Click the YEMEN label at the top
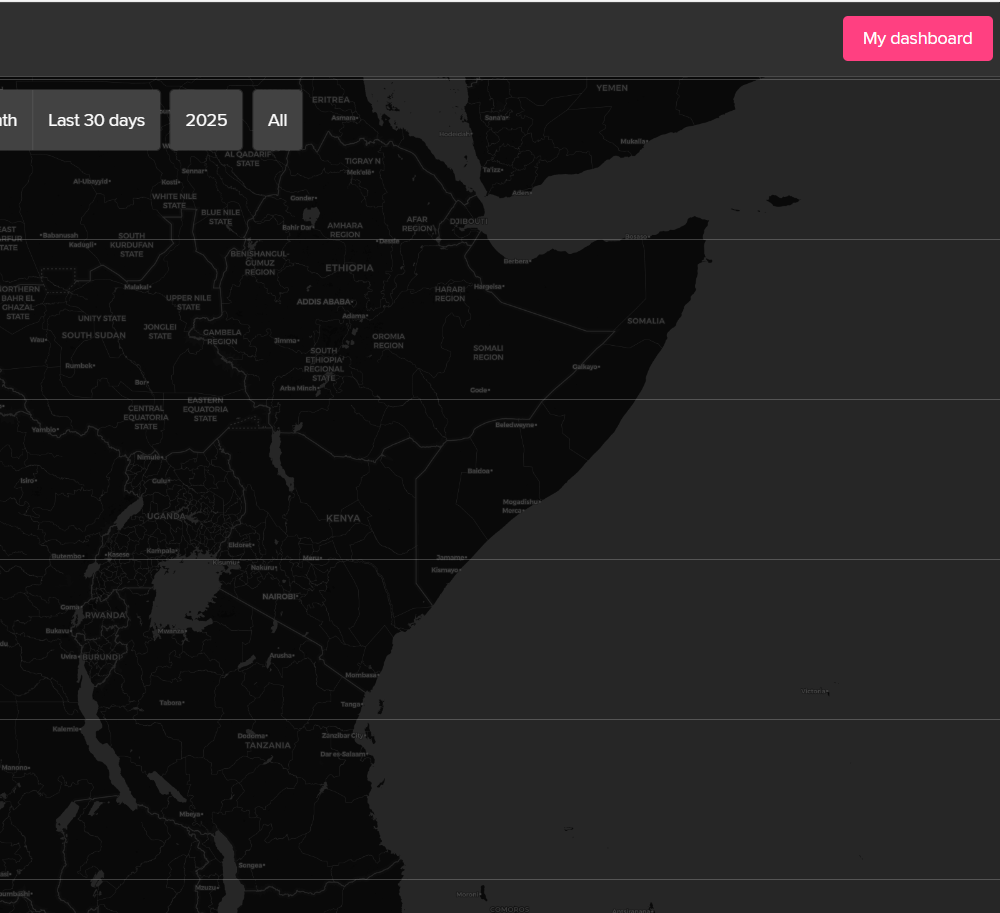The width and height of the screenshot is (1000, 913). [x=610, y=87]
